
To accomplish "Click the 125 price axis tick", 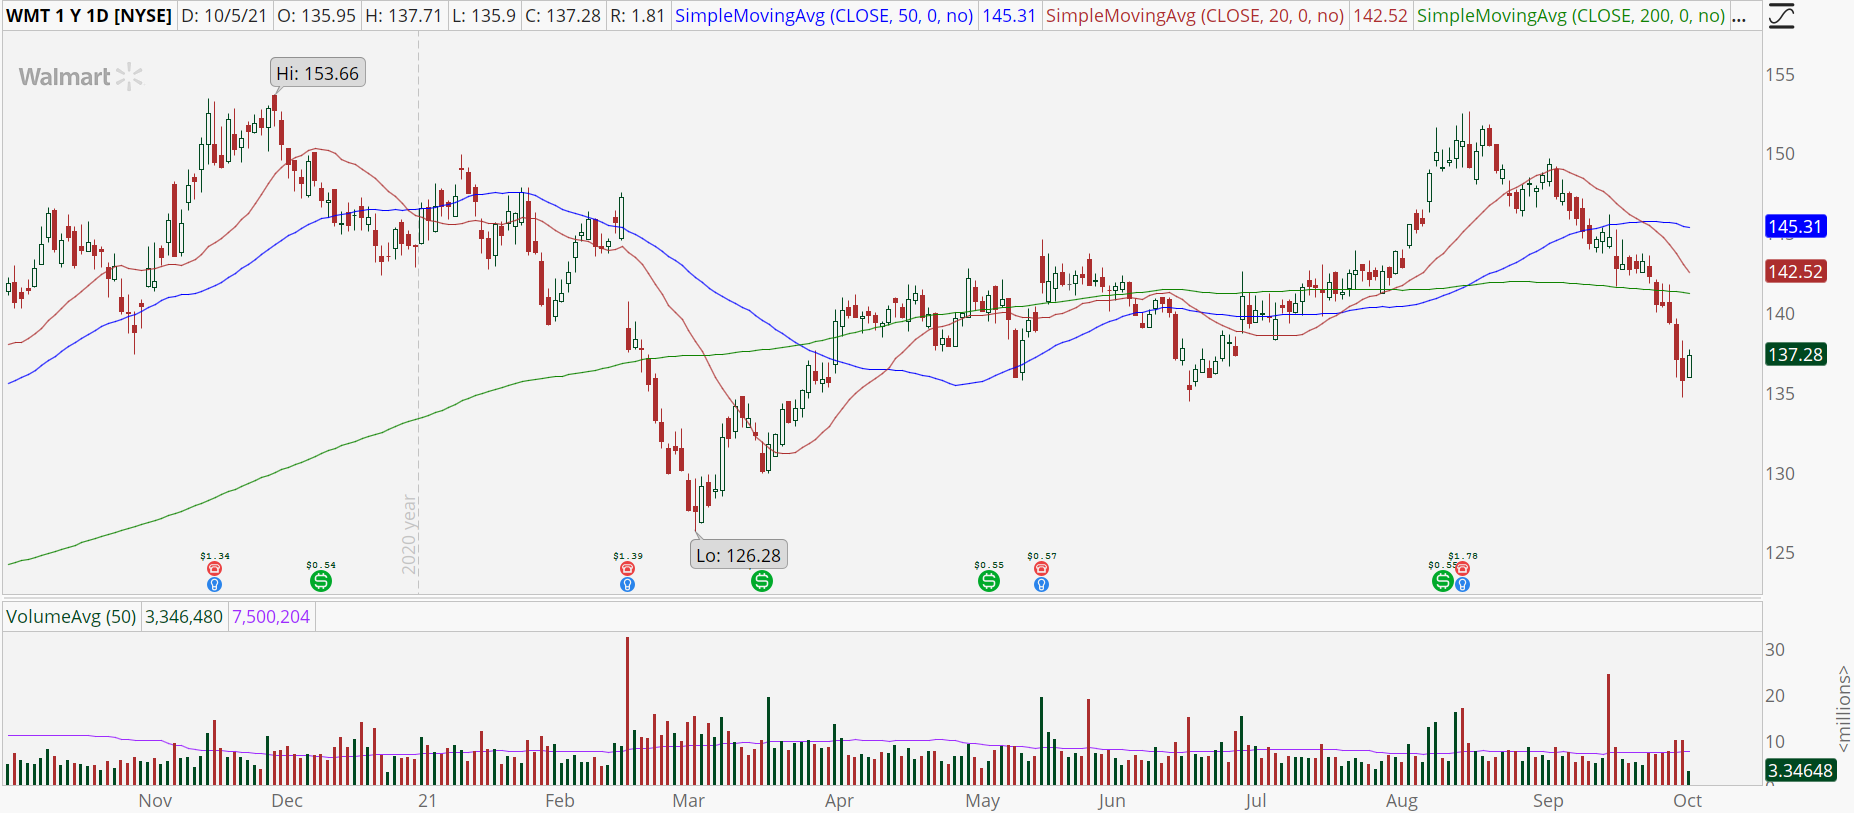I will tap(1780, 553).
